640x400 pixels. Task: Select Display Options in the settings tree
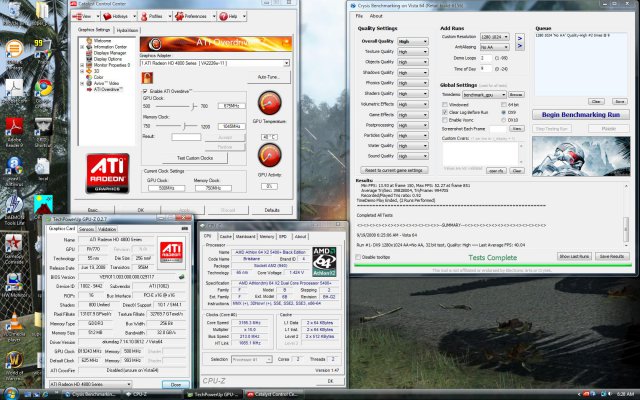coord(108,59)
